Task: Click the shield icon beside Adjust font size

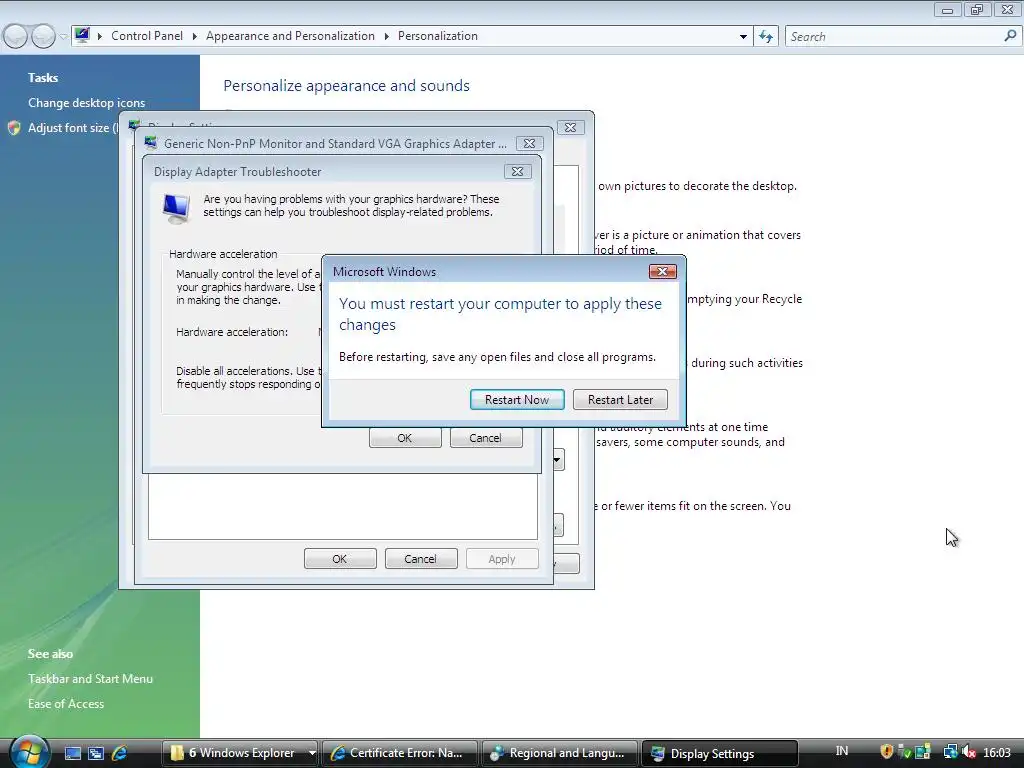Action: [14, 128]
